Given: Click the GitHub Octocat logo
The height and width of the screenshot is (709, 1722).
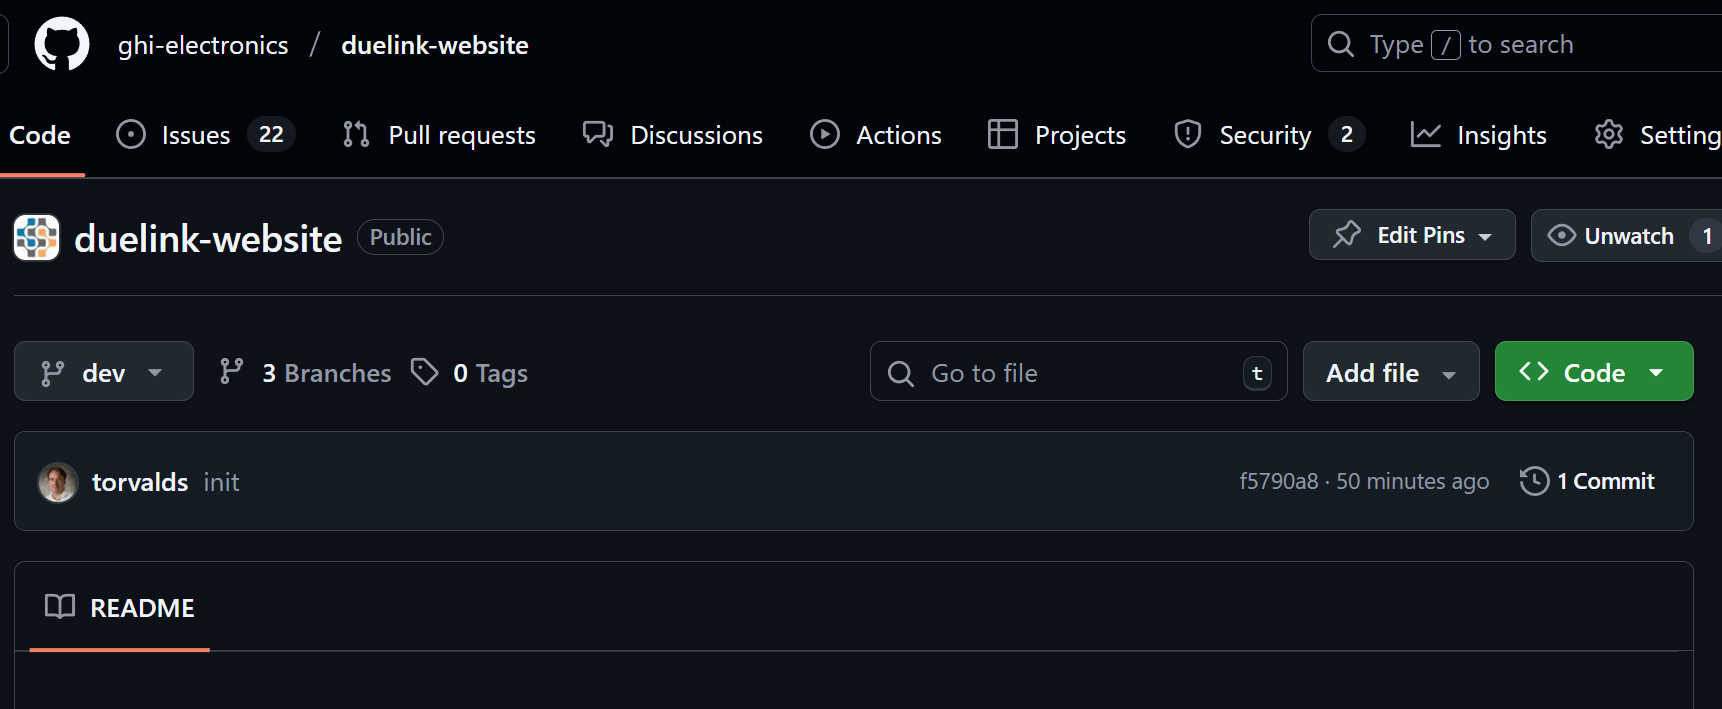Looking at the screenshot, I should click(x=62, y=44).
